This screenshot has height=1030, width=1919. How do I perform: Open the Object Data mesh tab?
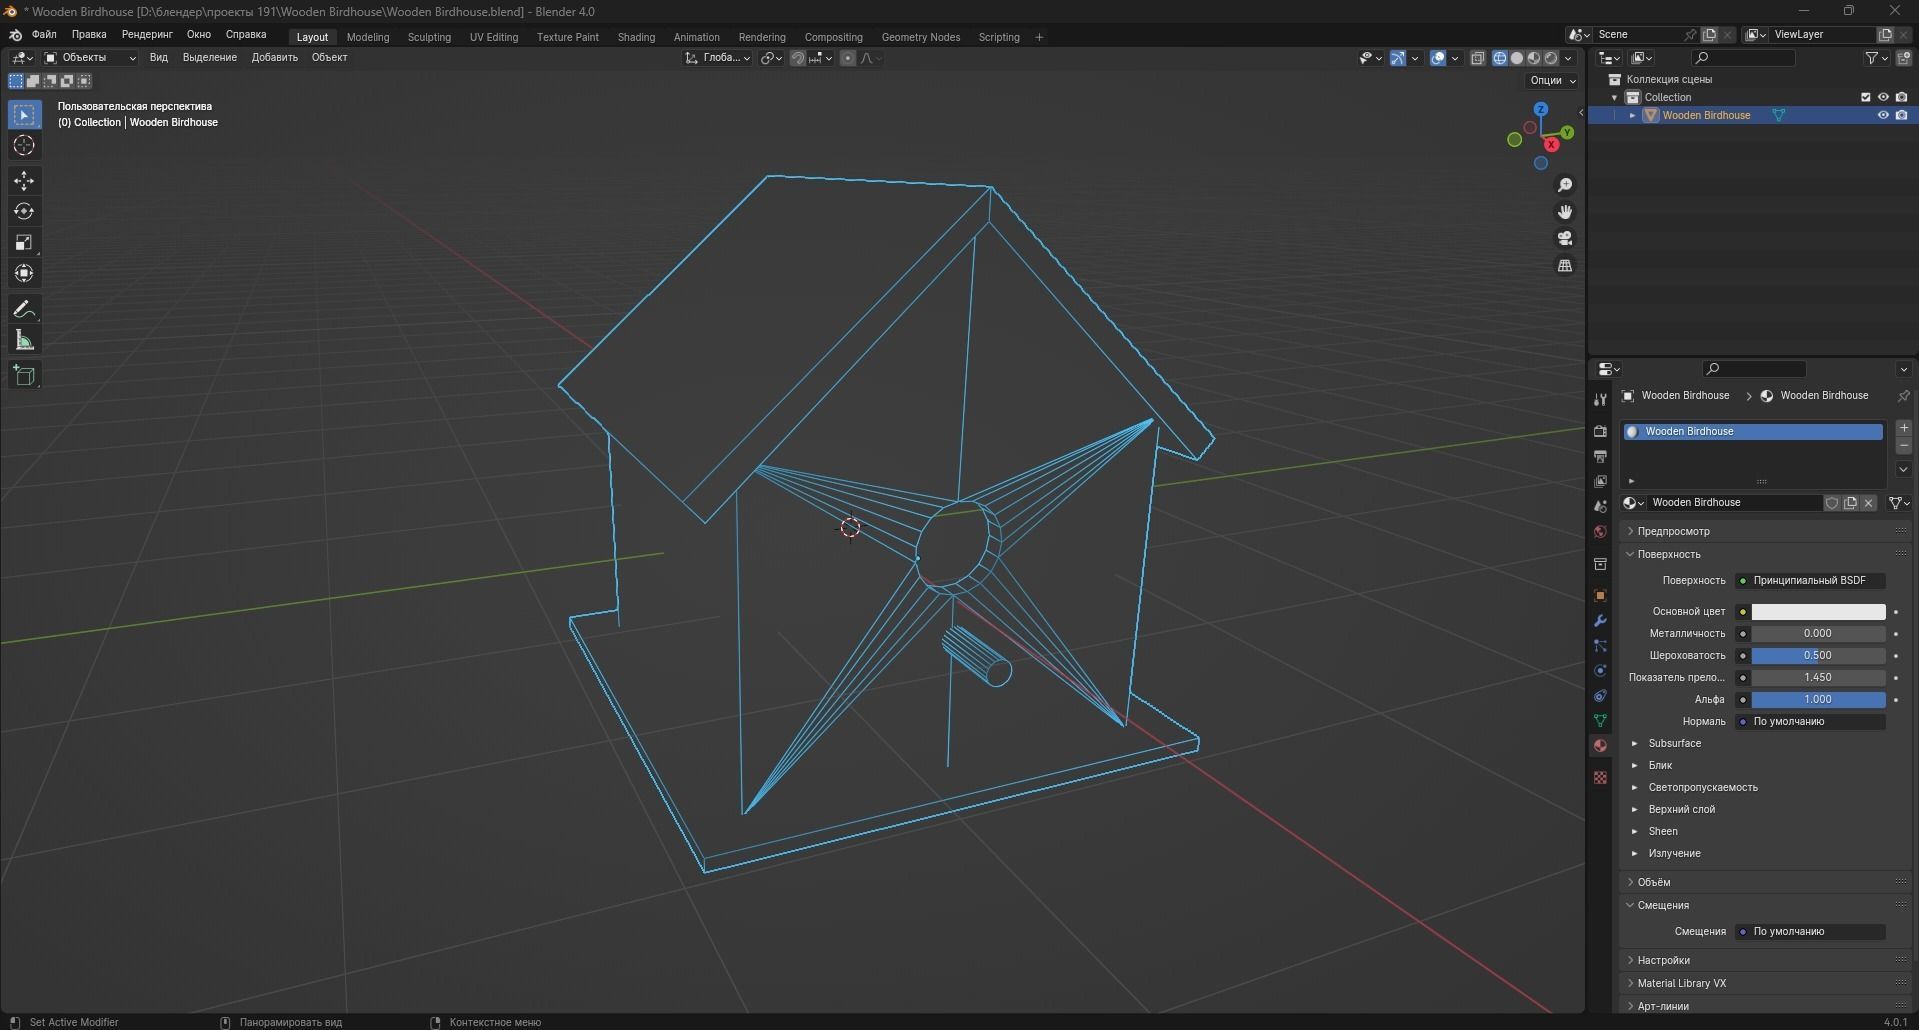pyautogui.click(x=1600, y=720)
